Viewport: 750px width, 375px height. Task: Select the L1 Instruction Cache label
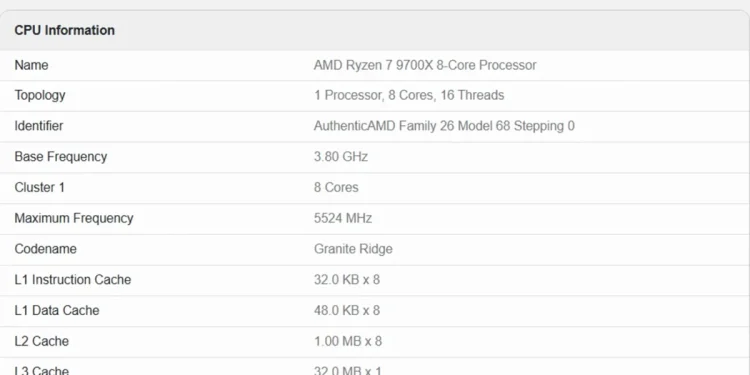tap(73, 280)
